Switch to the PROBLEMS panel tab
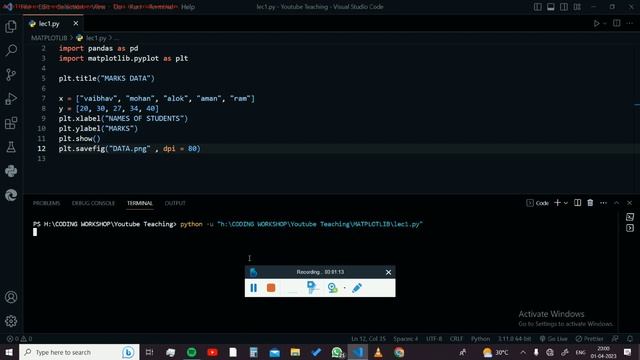Image resolution: width=640 pixels, height=360 pixels. pyautogui.click(x=46, y=203)
